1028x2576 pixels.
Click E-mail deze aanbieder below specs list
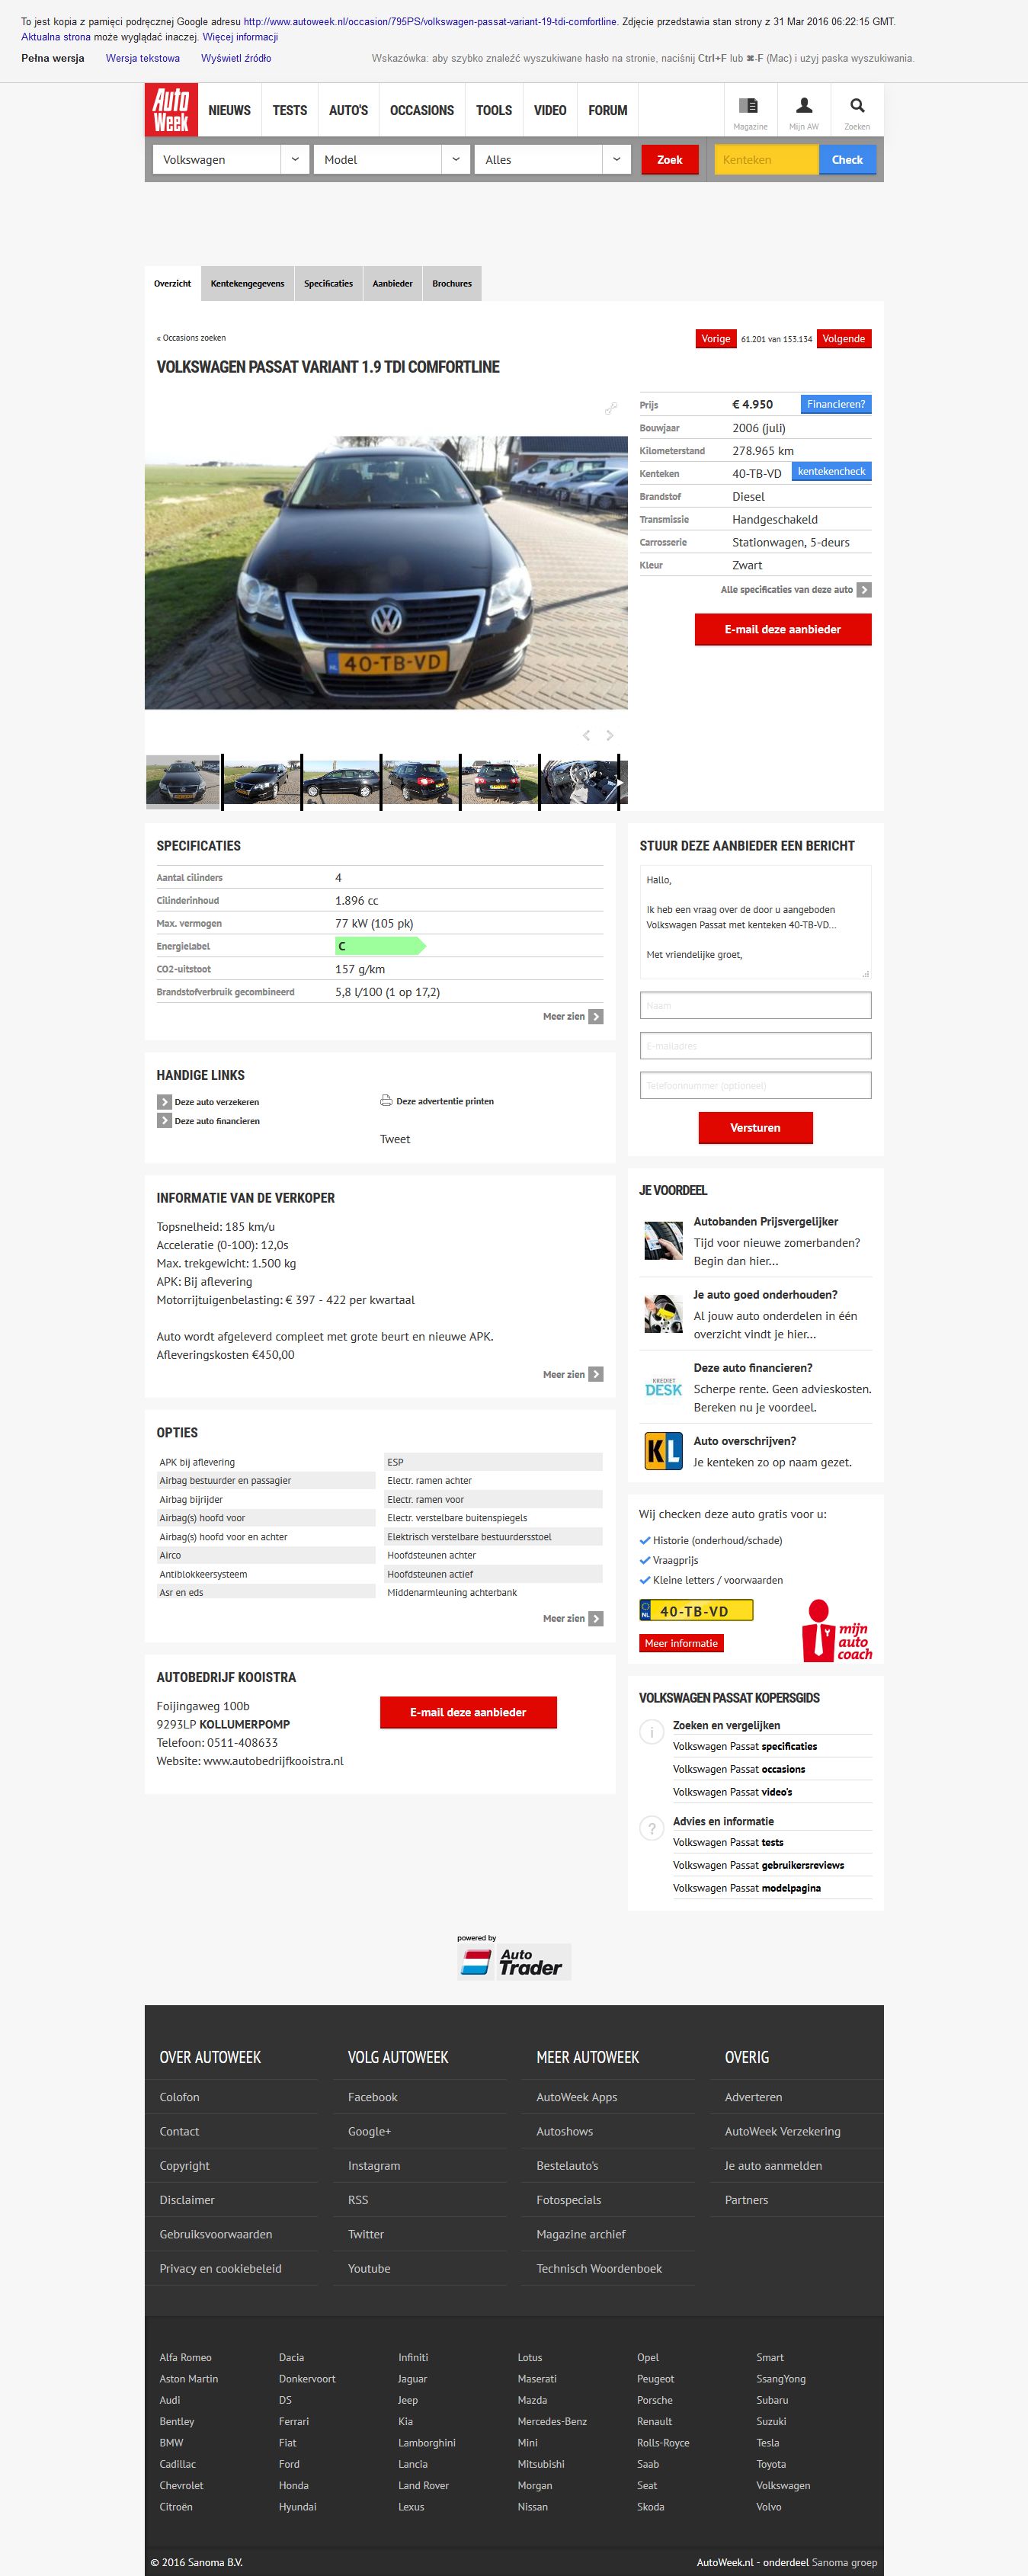[783, 630]
